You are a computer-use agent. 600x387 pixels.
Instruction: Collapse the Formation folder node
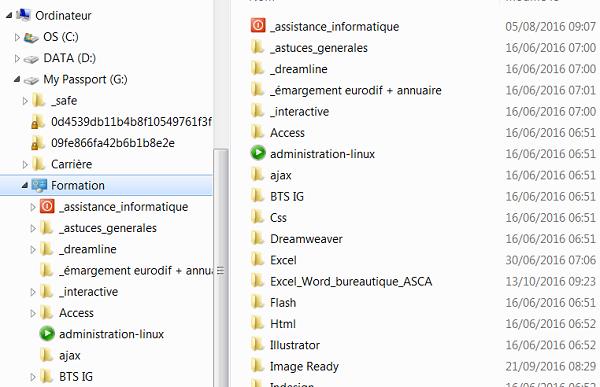click(x=25, y=185)
